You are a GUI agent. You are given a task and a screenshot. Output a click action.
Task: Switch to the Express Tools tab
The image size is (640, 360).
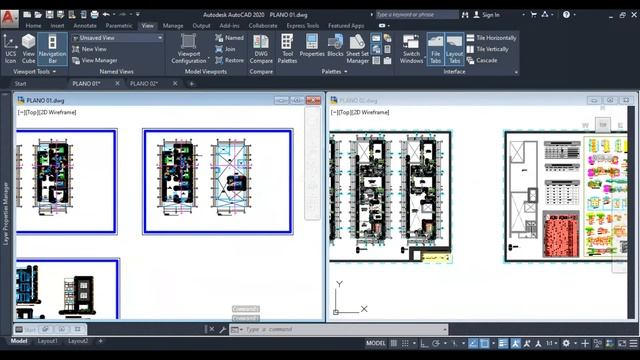302,26
